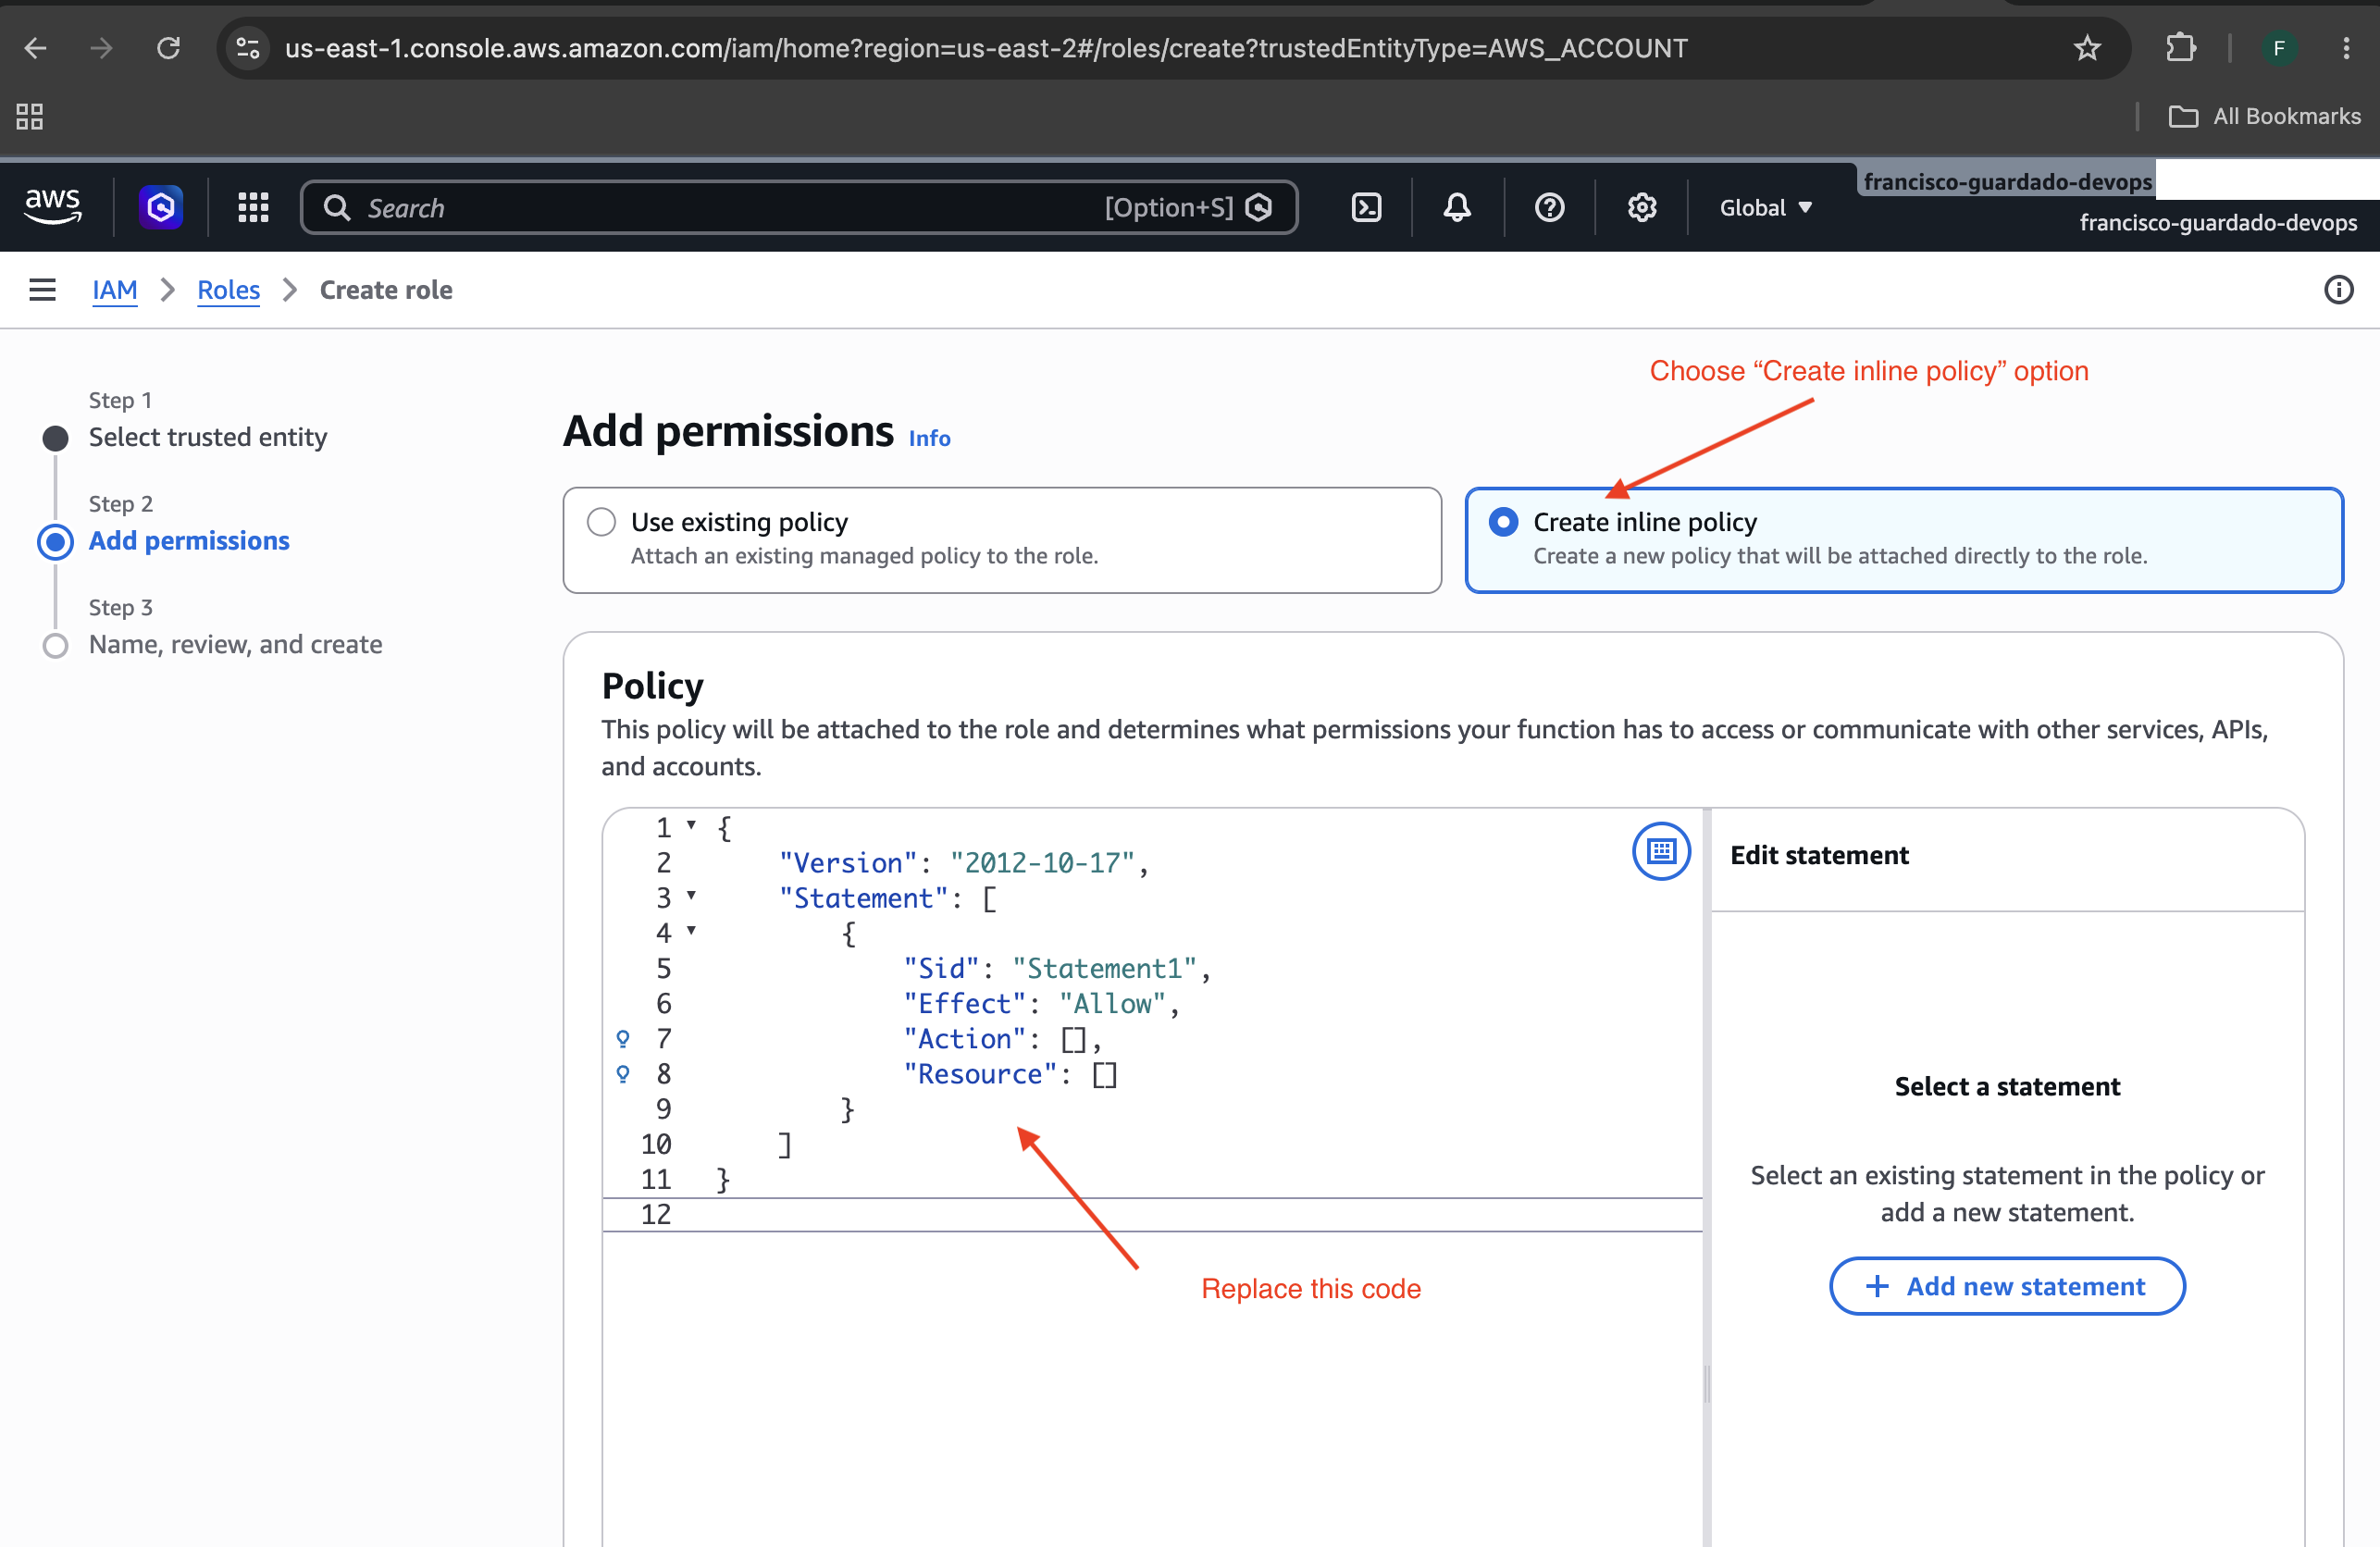
Task: Go back with the browser back arrow
Action: (35, 47)
